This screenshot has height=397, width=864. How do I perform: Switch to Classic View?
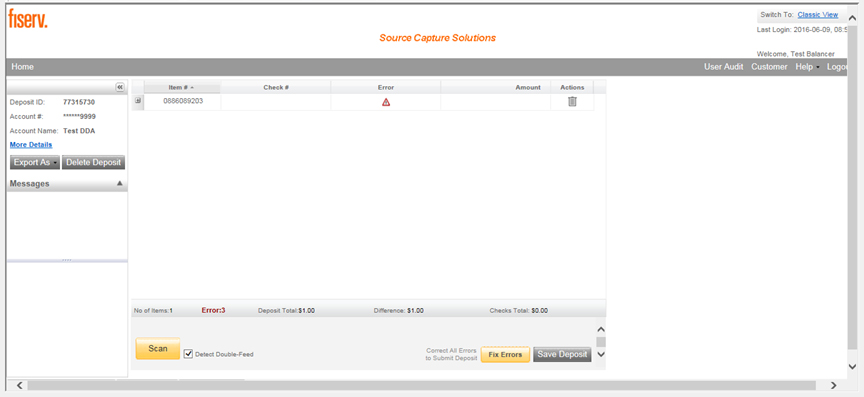(818, 15)
